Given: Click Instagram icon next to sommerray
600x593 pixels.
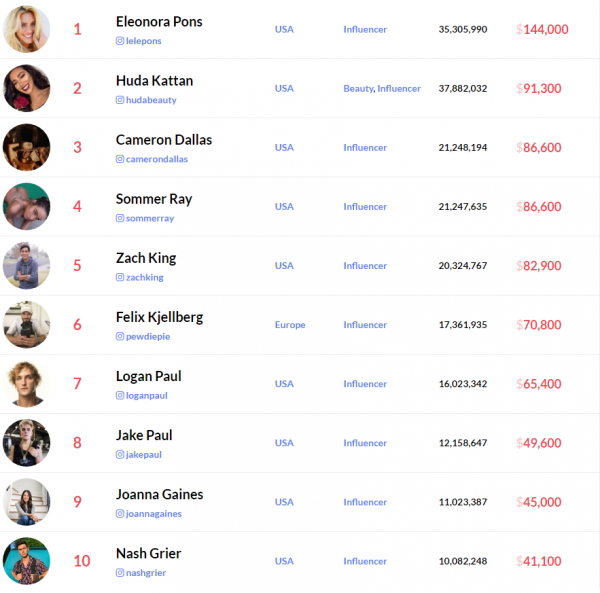Looking at the screenshot, I should point(120,218).
